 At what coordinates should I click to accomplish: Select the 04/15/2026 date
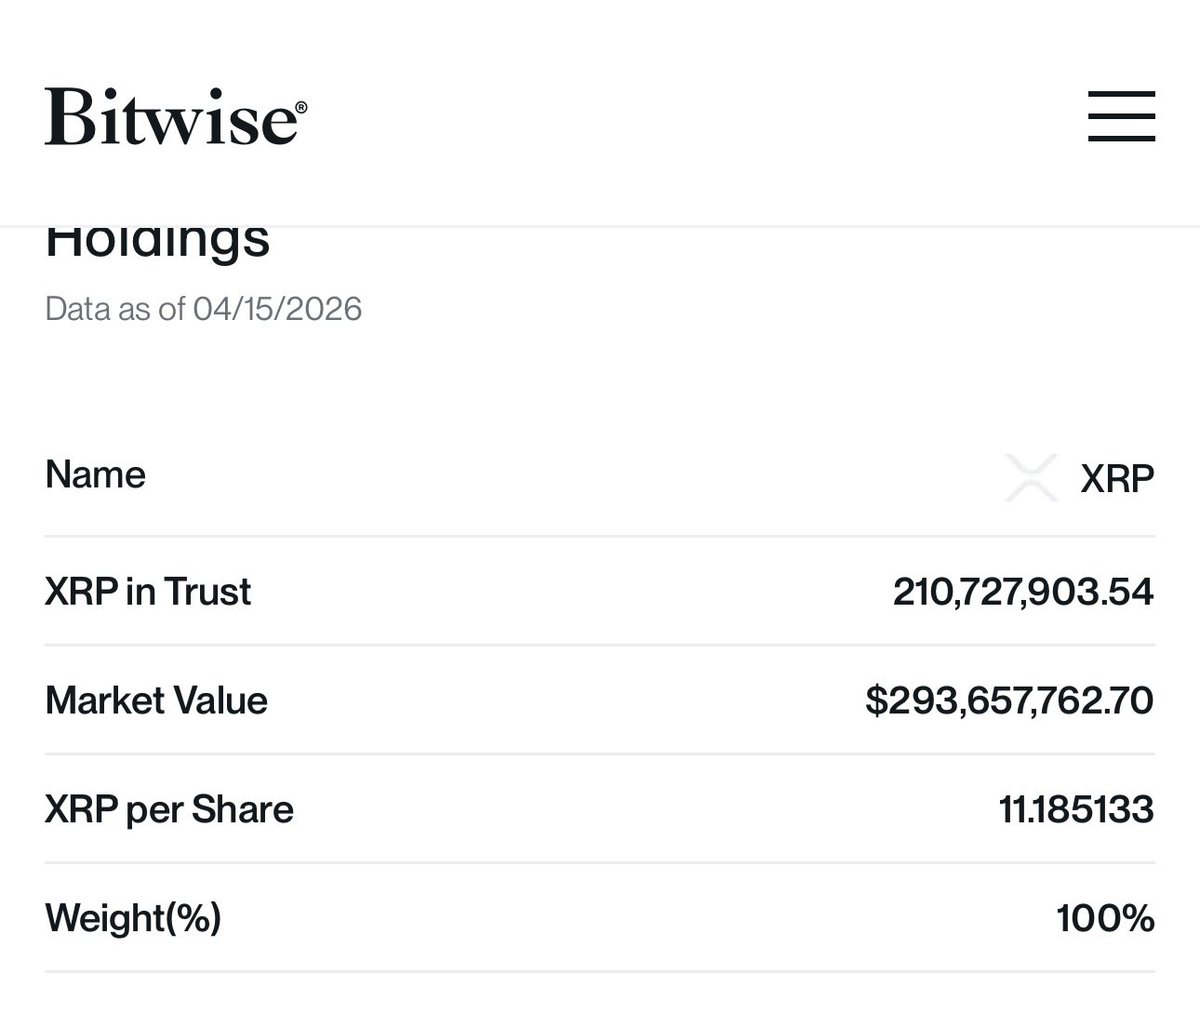click(x=277, y=308)
